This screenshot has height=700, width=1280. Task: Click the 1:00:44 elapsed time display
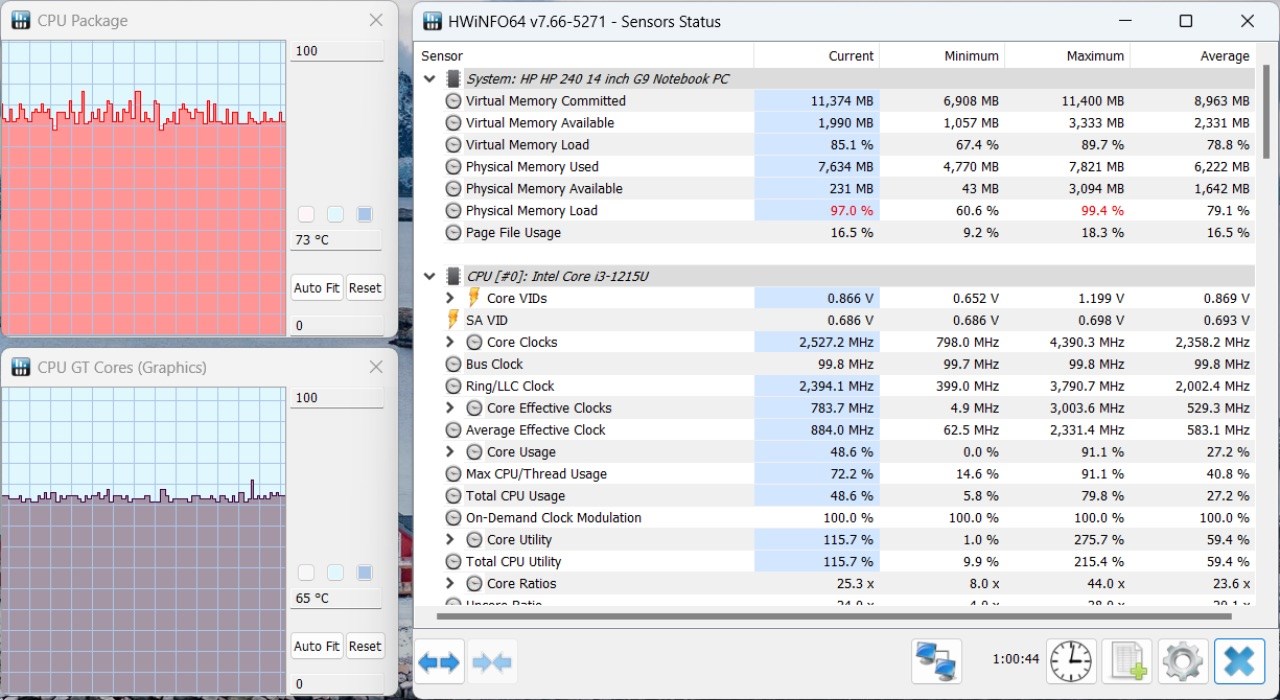click(1016, 660)
